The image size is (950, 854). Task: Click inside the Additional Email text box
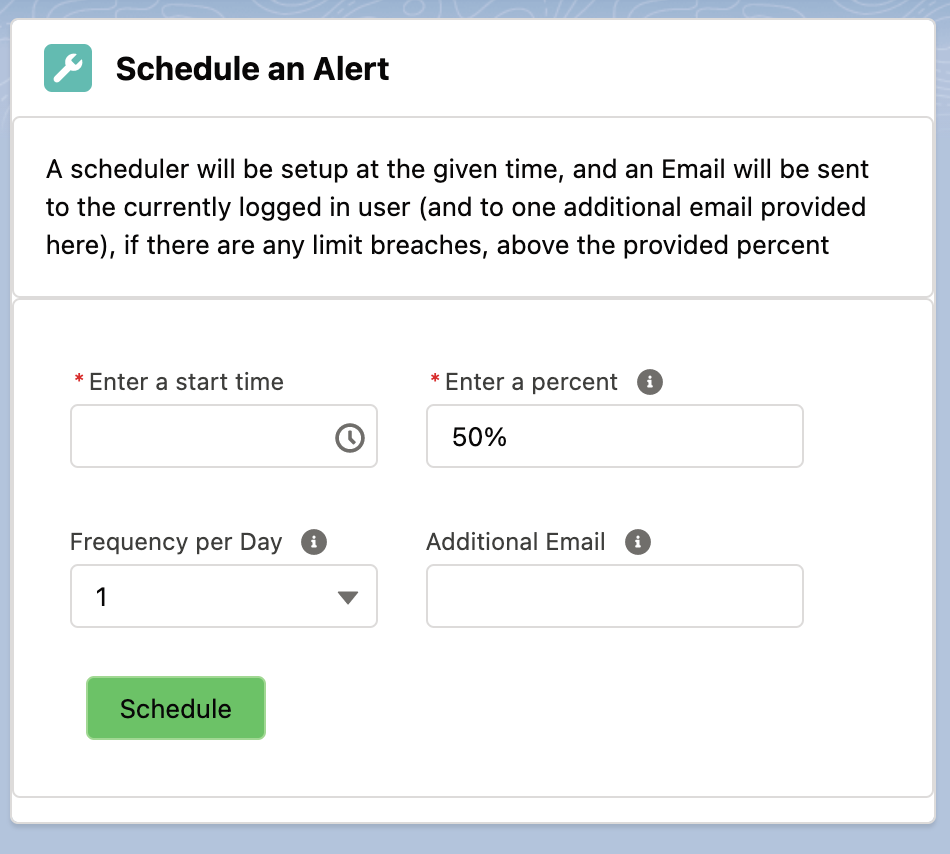click(614, 596)
